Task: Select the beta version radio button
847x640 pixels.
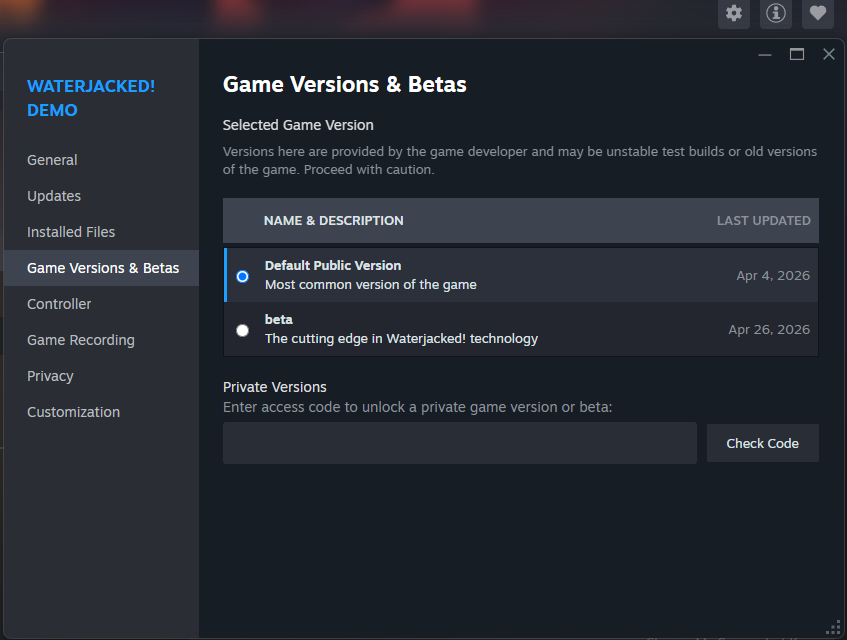Action: [x=243, y=330]
